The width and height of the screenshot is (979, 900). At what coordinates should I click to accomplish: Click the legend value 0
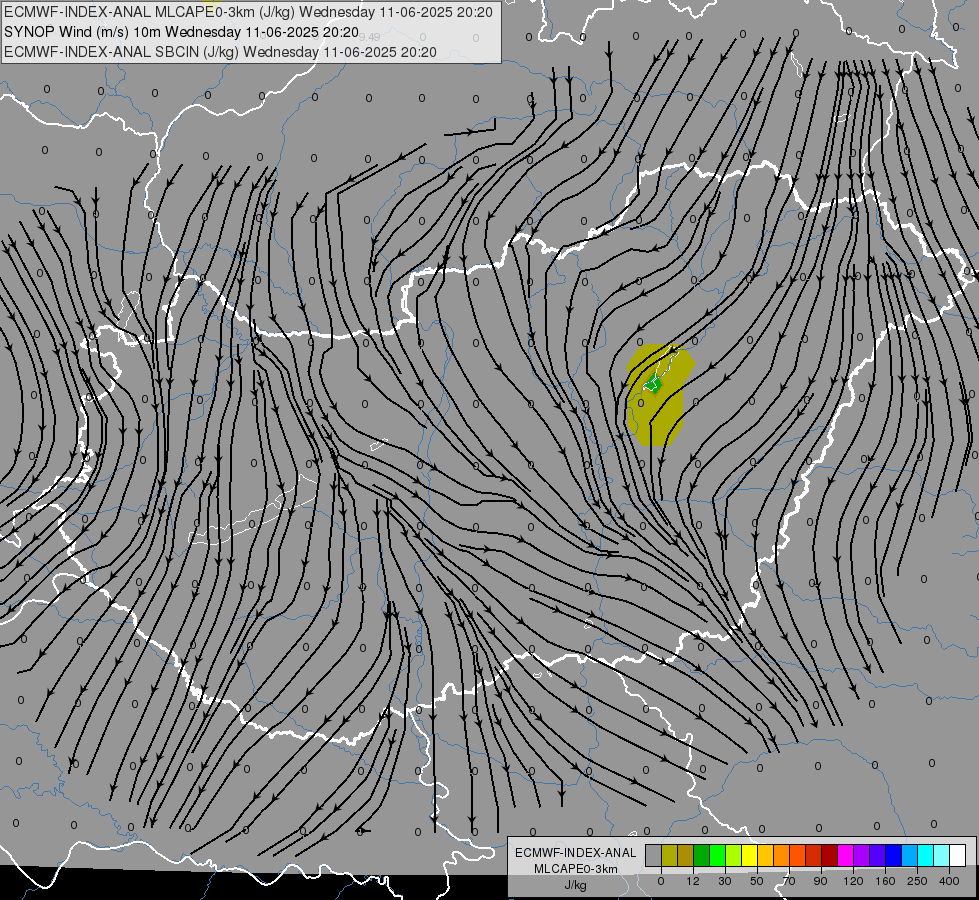pos(661,881)
